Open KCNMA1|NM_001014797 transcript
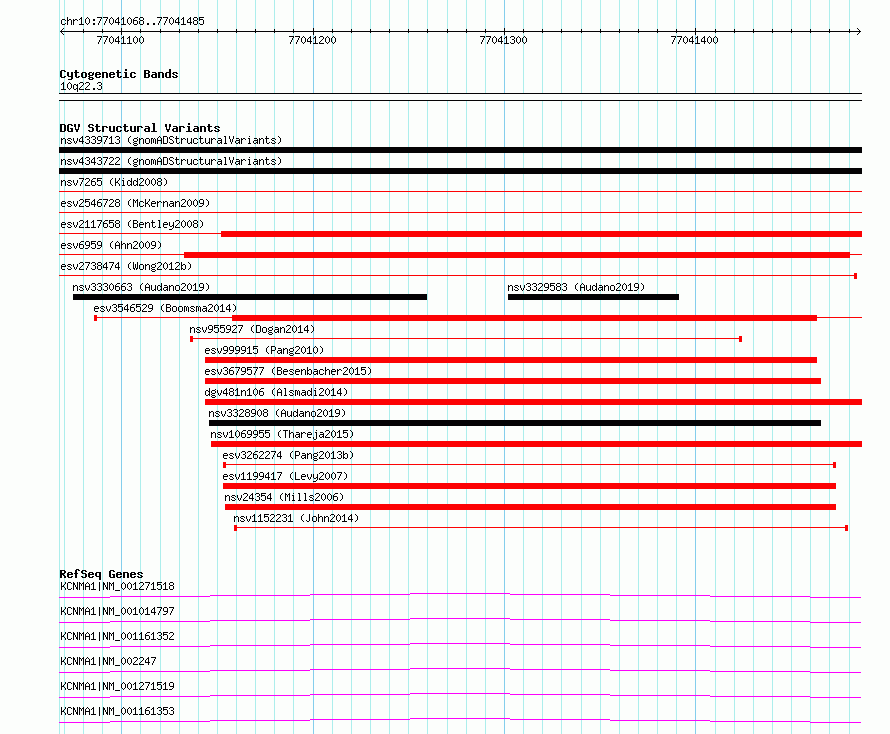 [x=117, y=612]
